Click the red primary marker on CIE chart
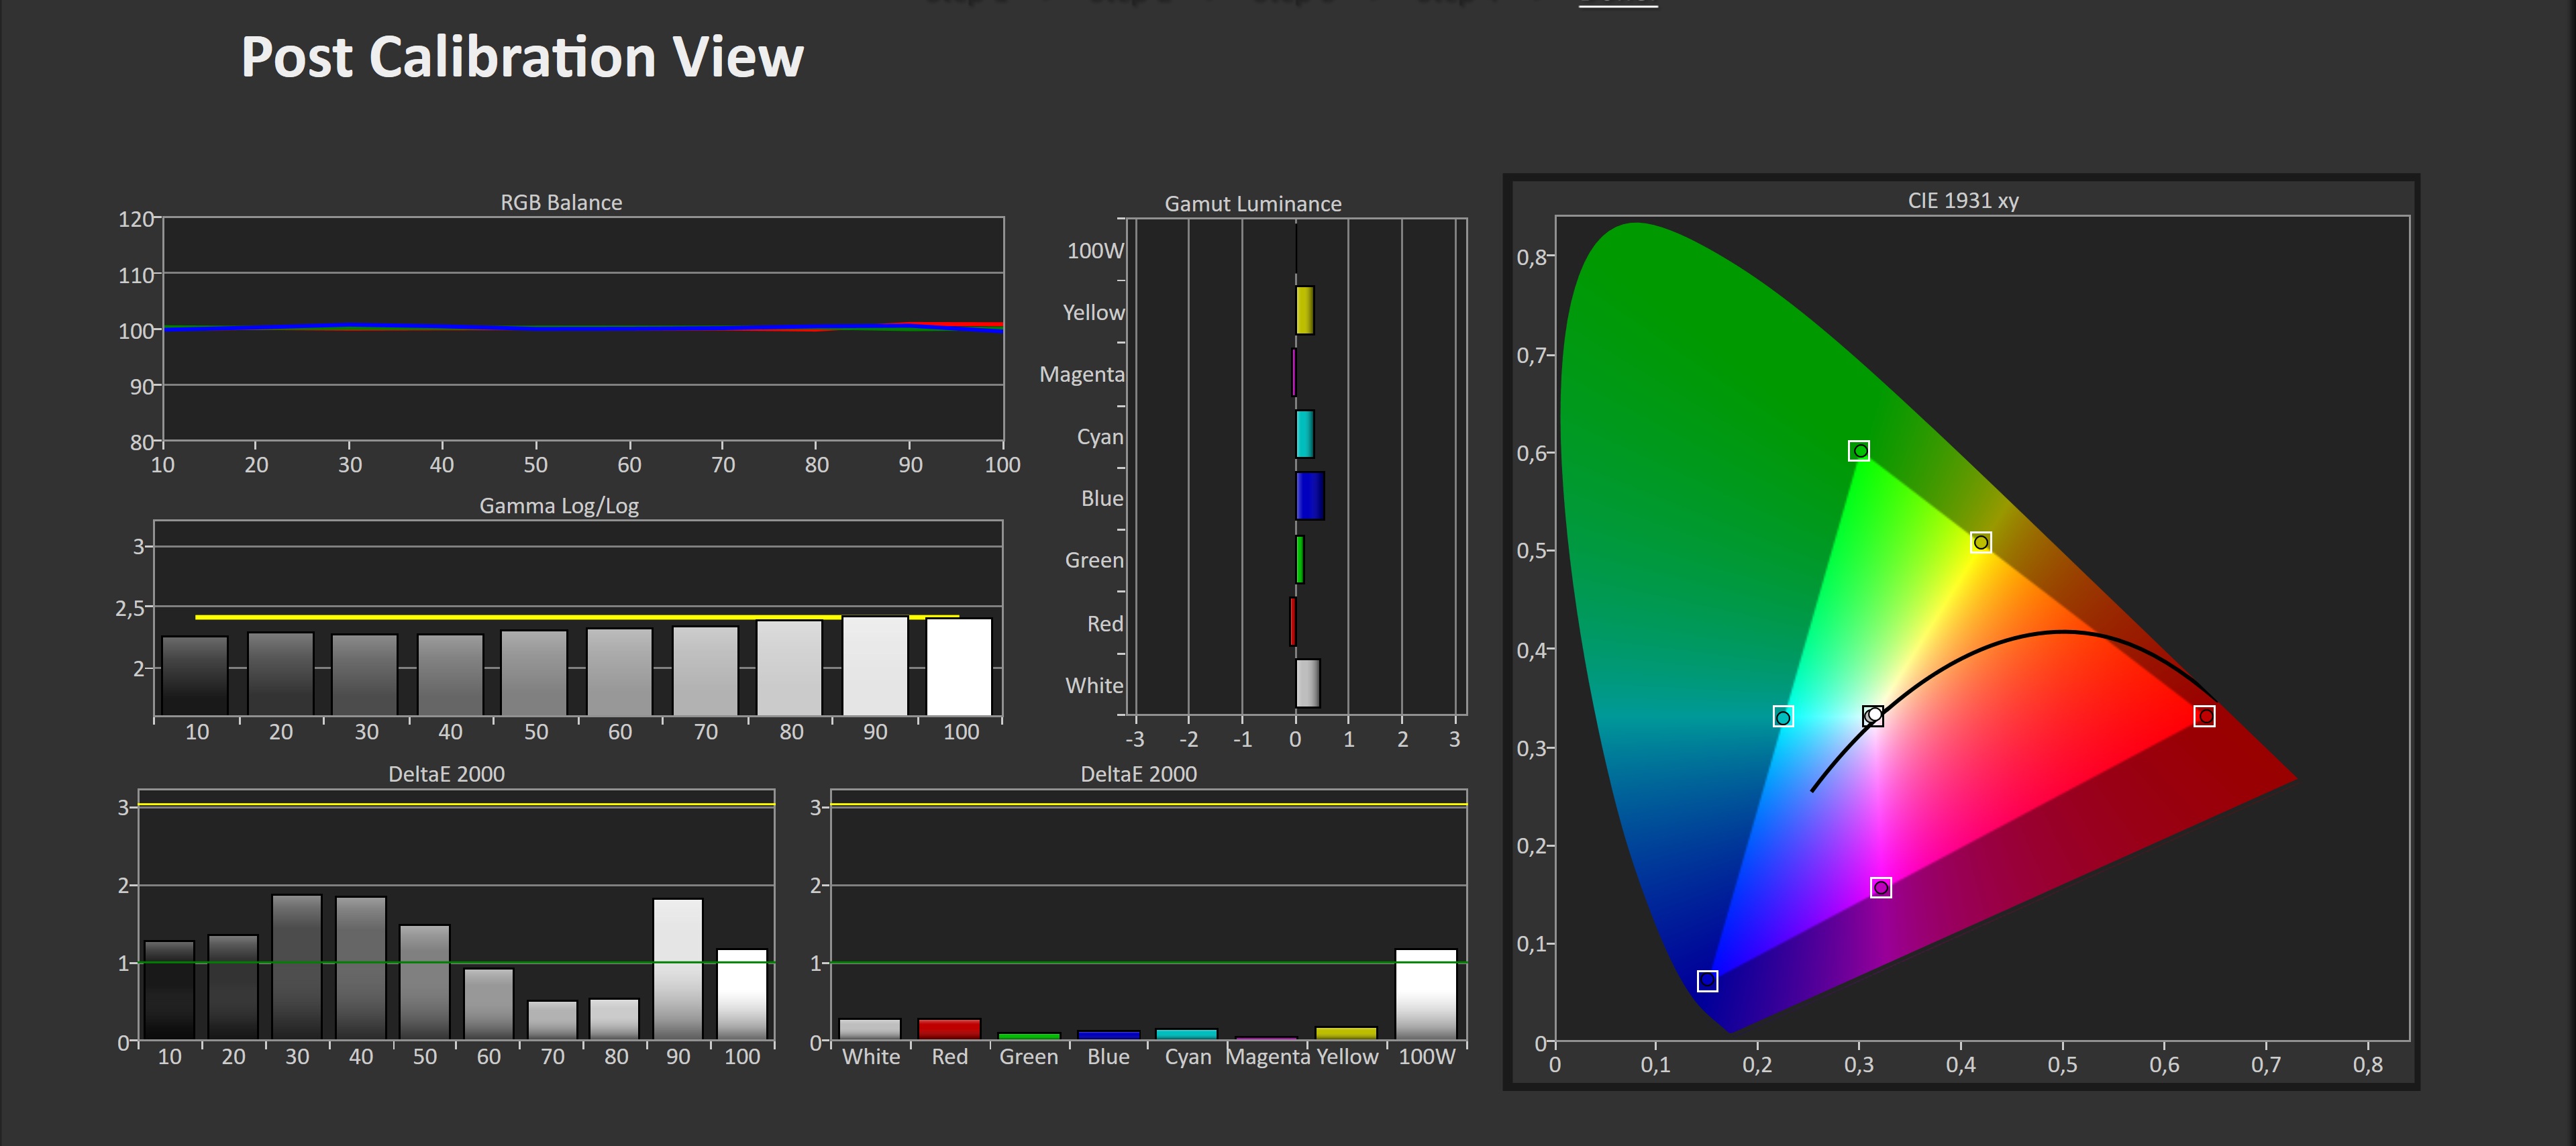 (x=2204, y=716)
